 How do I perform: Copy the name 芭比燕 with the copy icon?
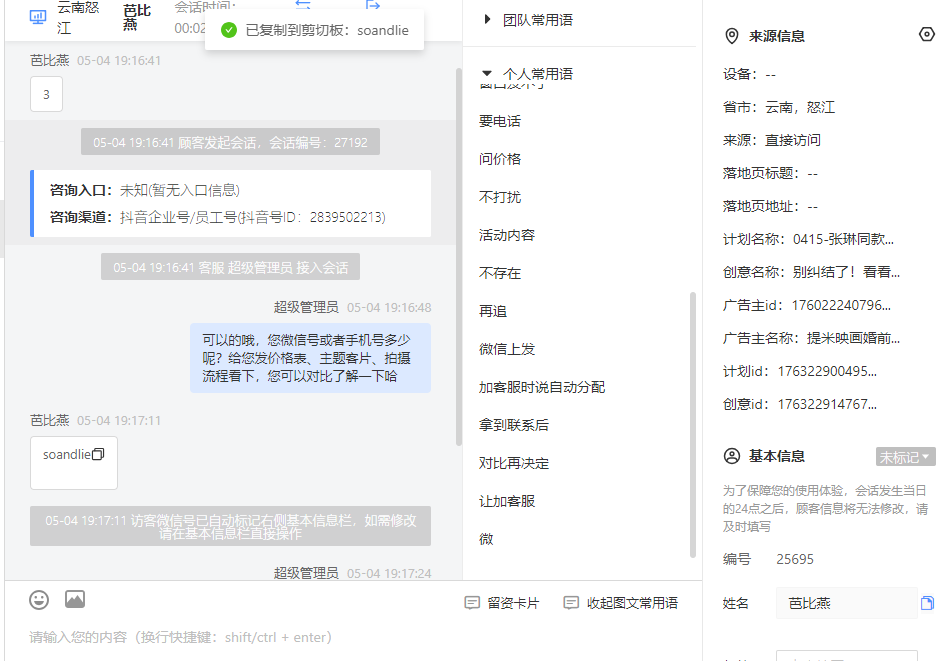(x=927, y=603)
